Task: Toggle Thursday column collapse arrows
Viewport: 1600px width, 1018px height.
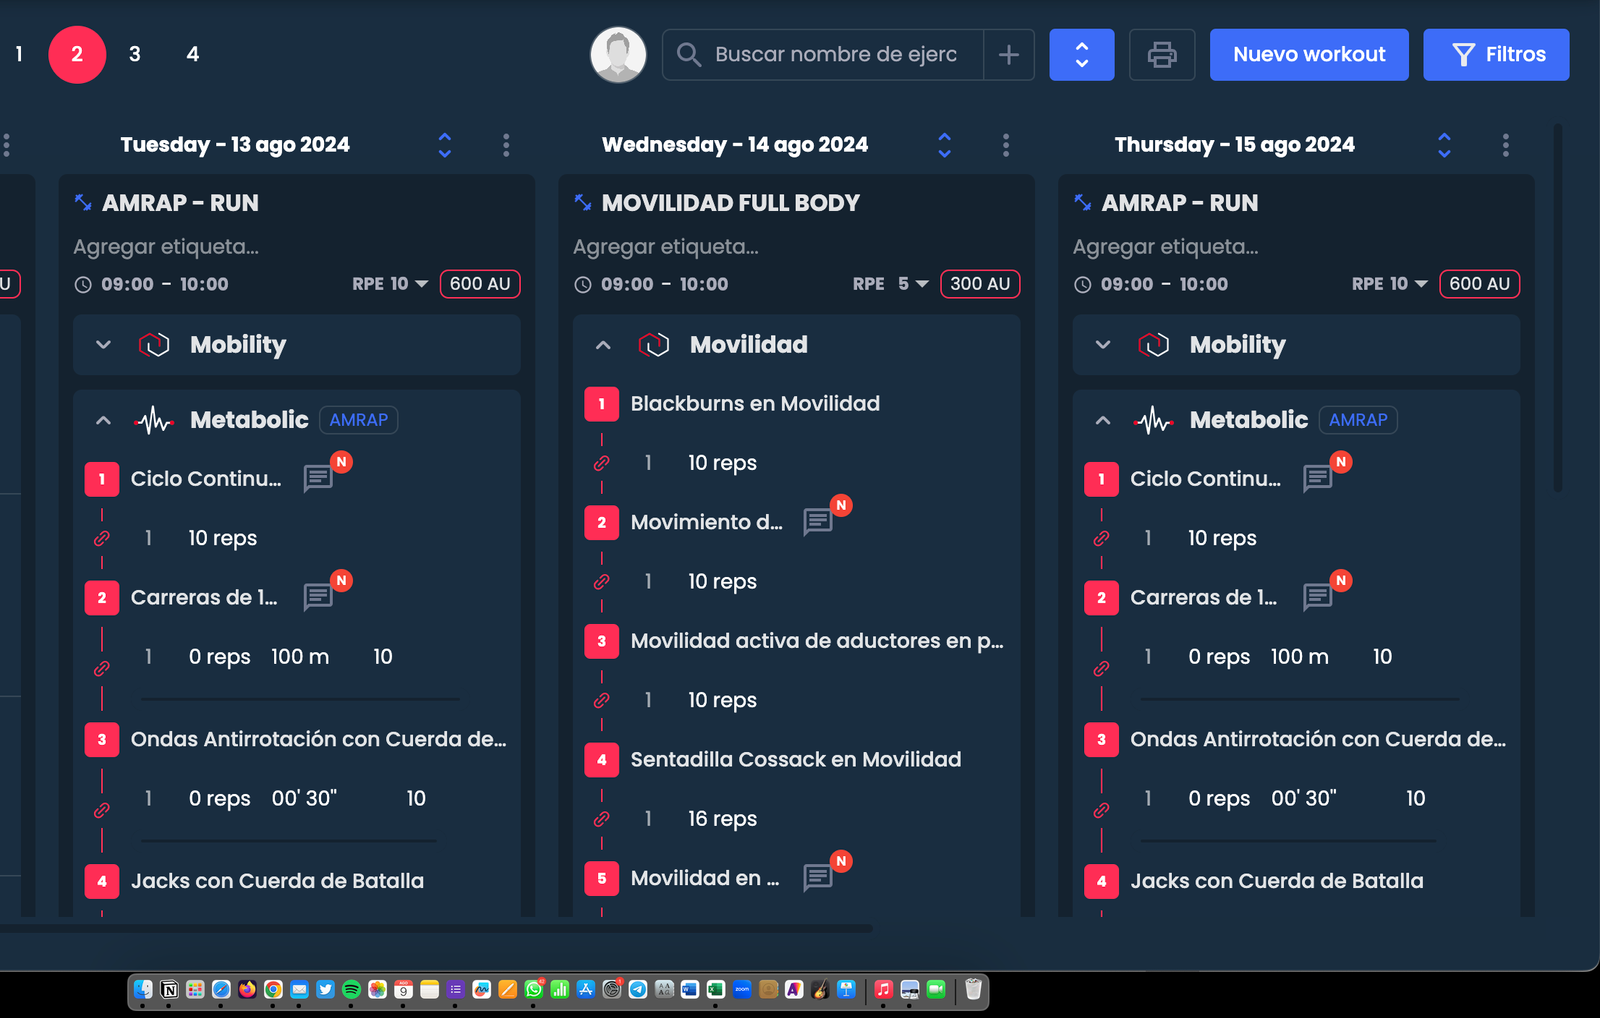Action: point(1444,145)
